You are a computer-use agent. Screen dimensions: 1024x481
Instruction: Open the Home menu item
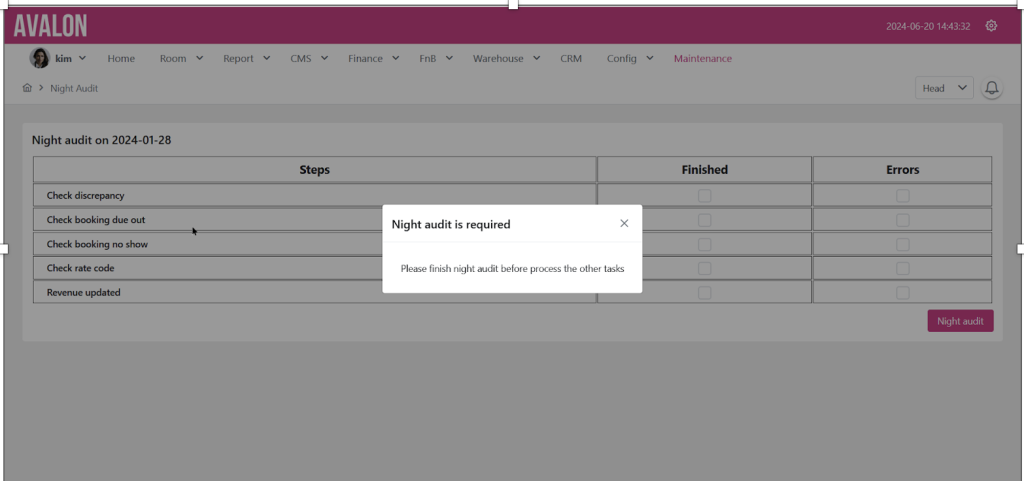pyautogui.click(x=121, y=59)
